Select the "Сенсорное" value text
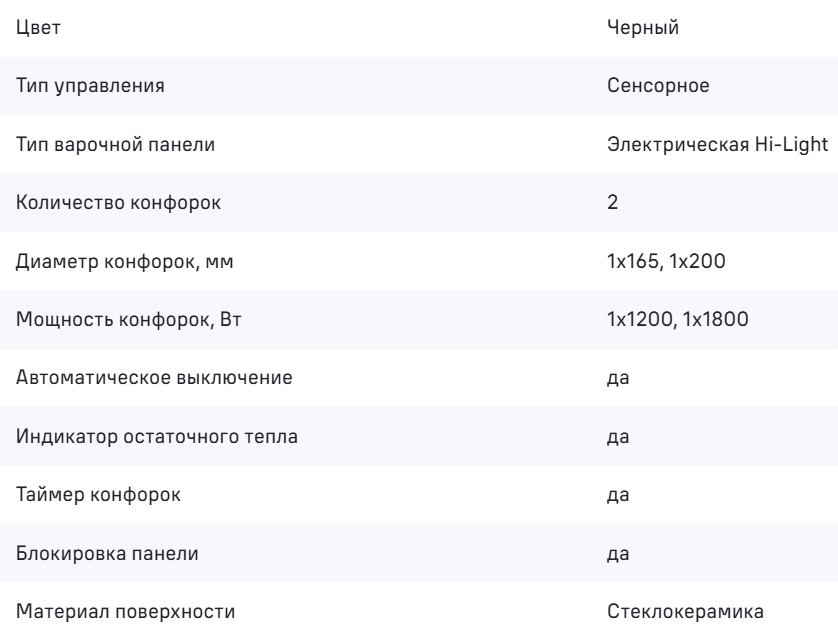The height and width of the screenshot is (641, 838). coord(658,85)
